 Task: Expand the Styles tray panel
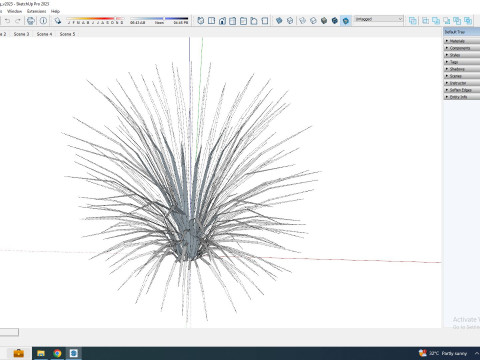[462, 55]
